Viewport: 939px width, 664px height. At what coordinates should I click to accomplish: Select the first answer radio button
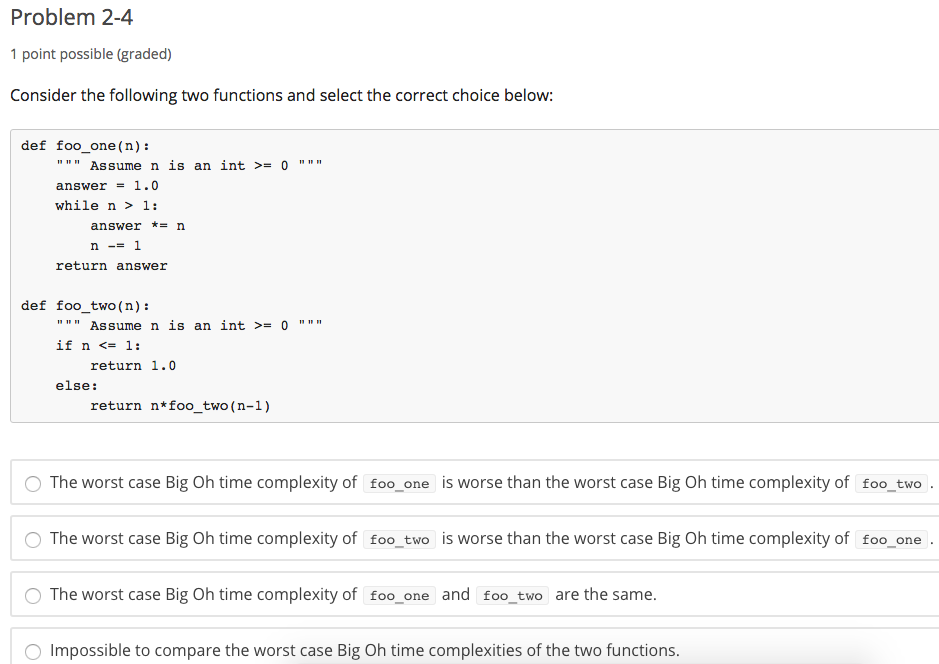tap(32, 483)
